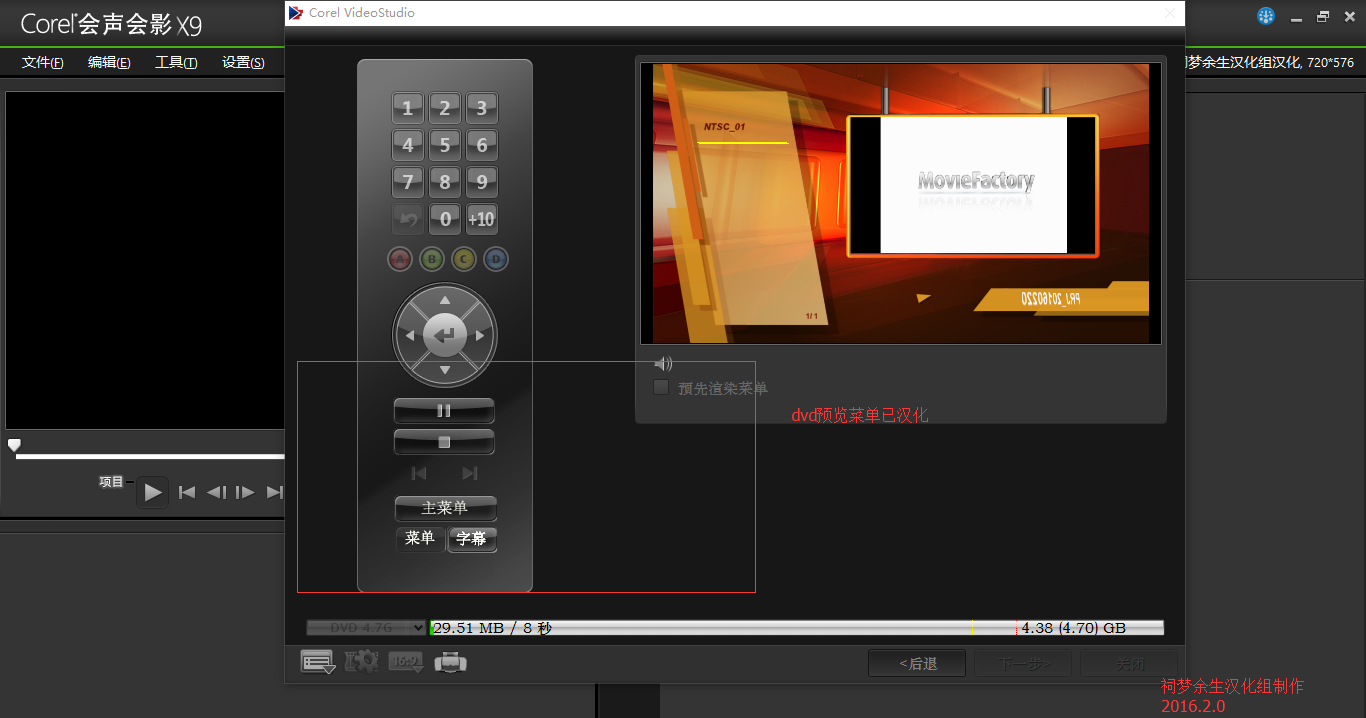Click the red A button on remote
1366x718 pixels.
point(400,260)
